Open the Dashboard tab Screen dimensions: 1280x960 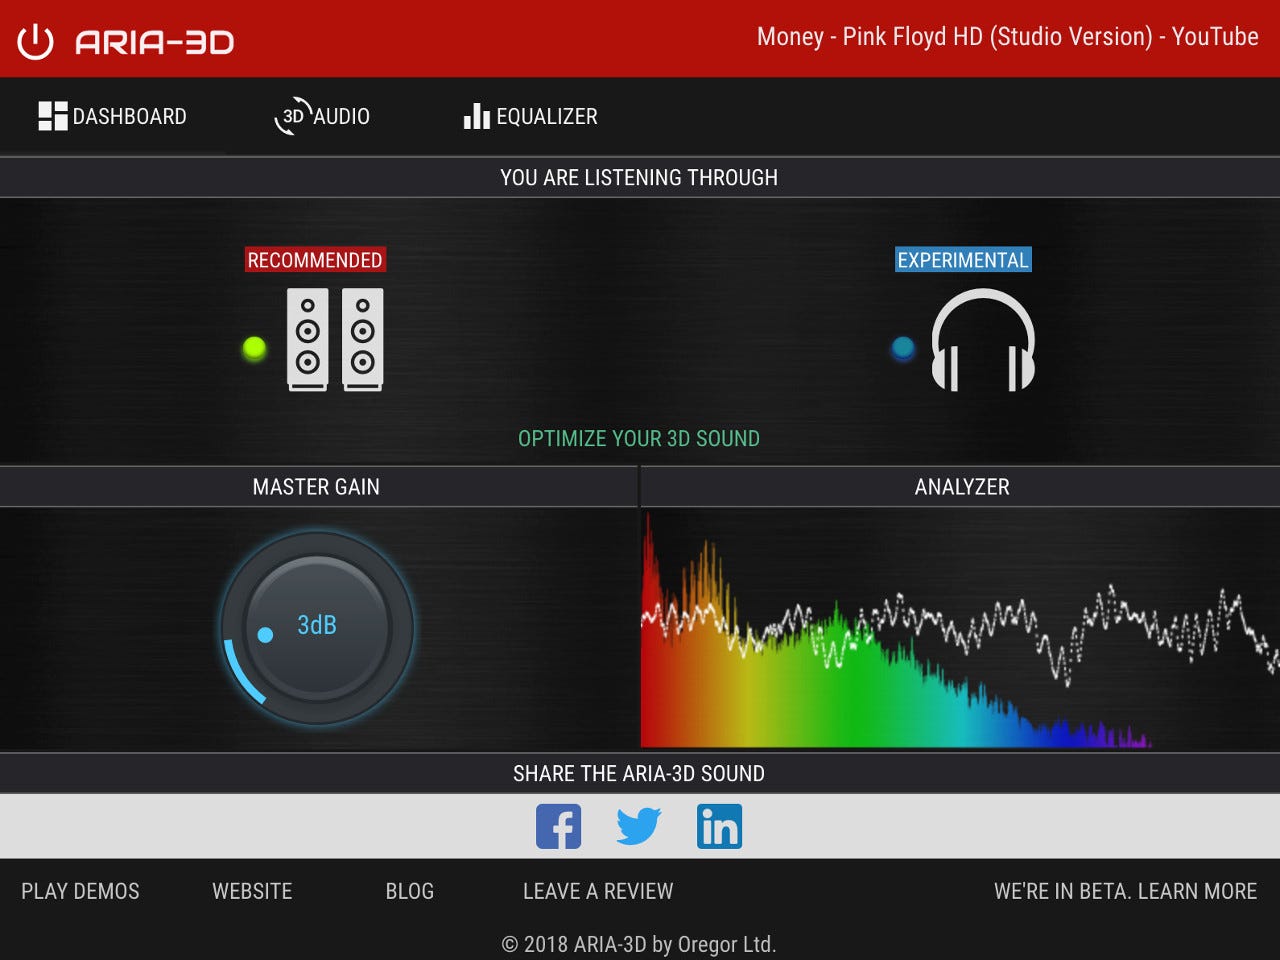pyautogui.click(x=112, y=116)
